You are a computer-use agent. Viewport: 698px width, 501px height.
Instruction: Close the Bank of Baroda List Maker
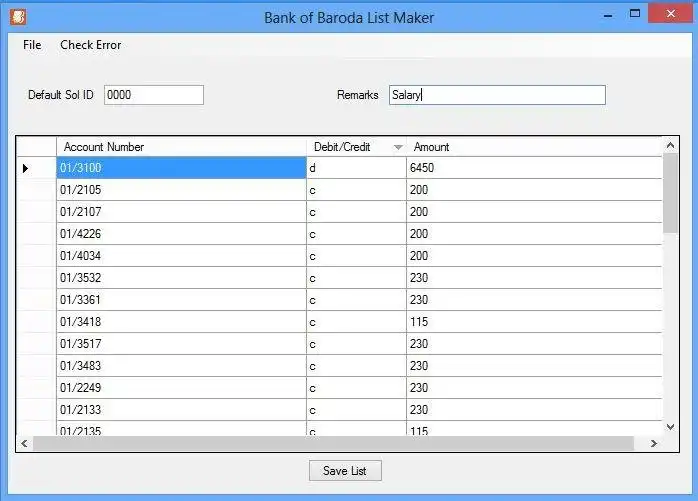671,14
